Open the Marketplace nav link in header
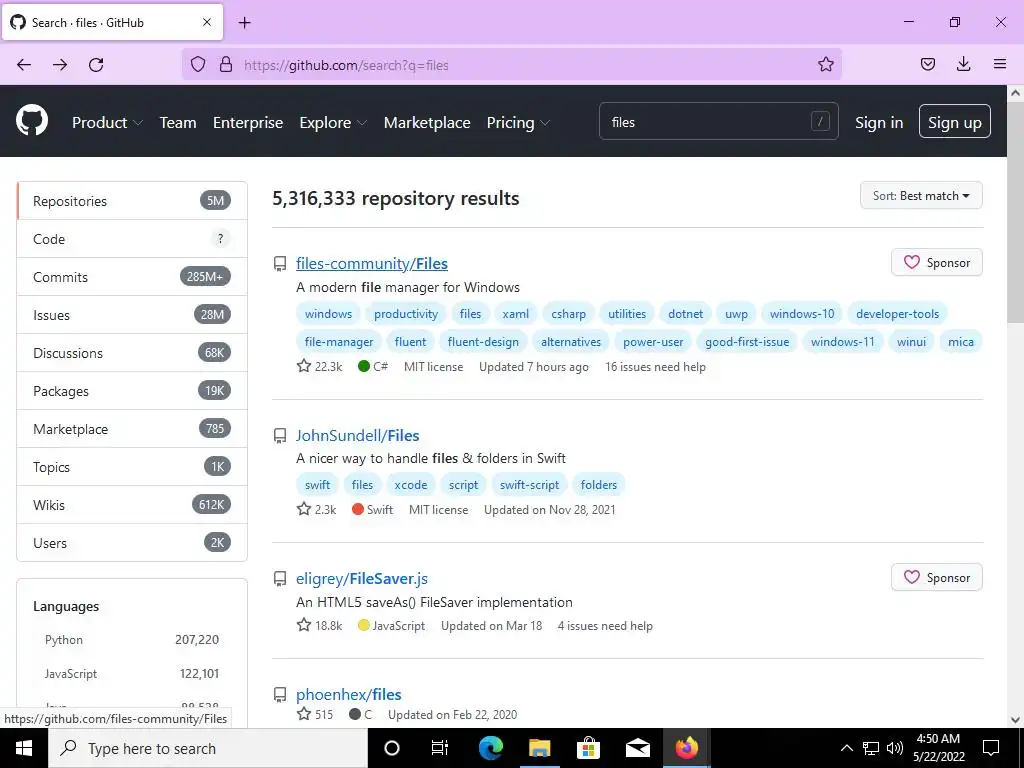Image resolution: width=1024 pixels, height=768 pixels. pos(427,122)
